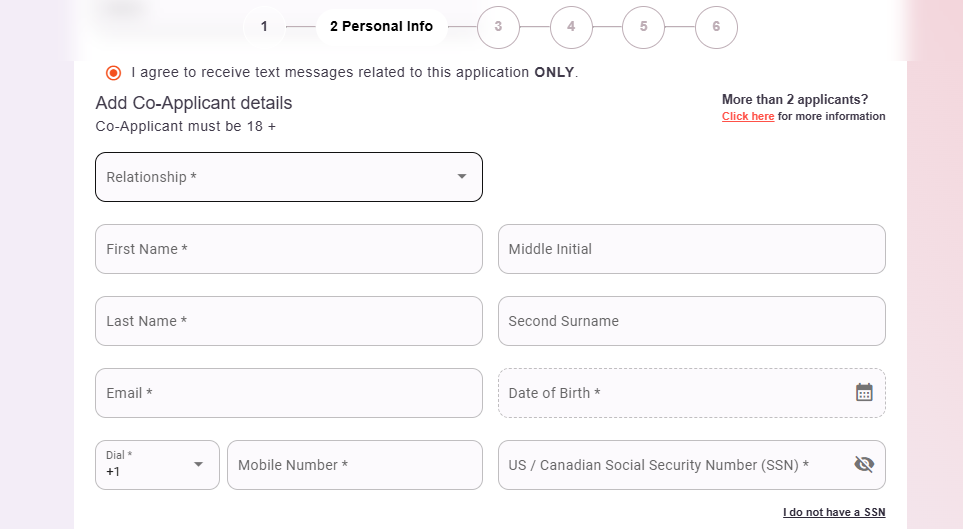Screen dimensions: 963x529
Task: Select step 4 circle in progress bar
Action: coord(571,27)
